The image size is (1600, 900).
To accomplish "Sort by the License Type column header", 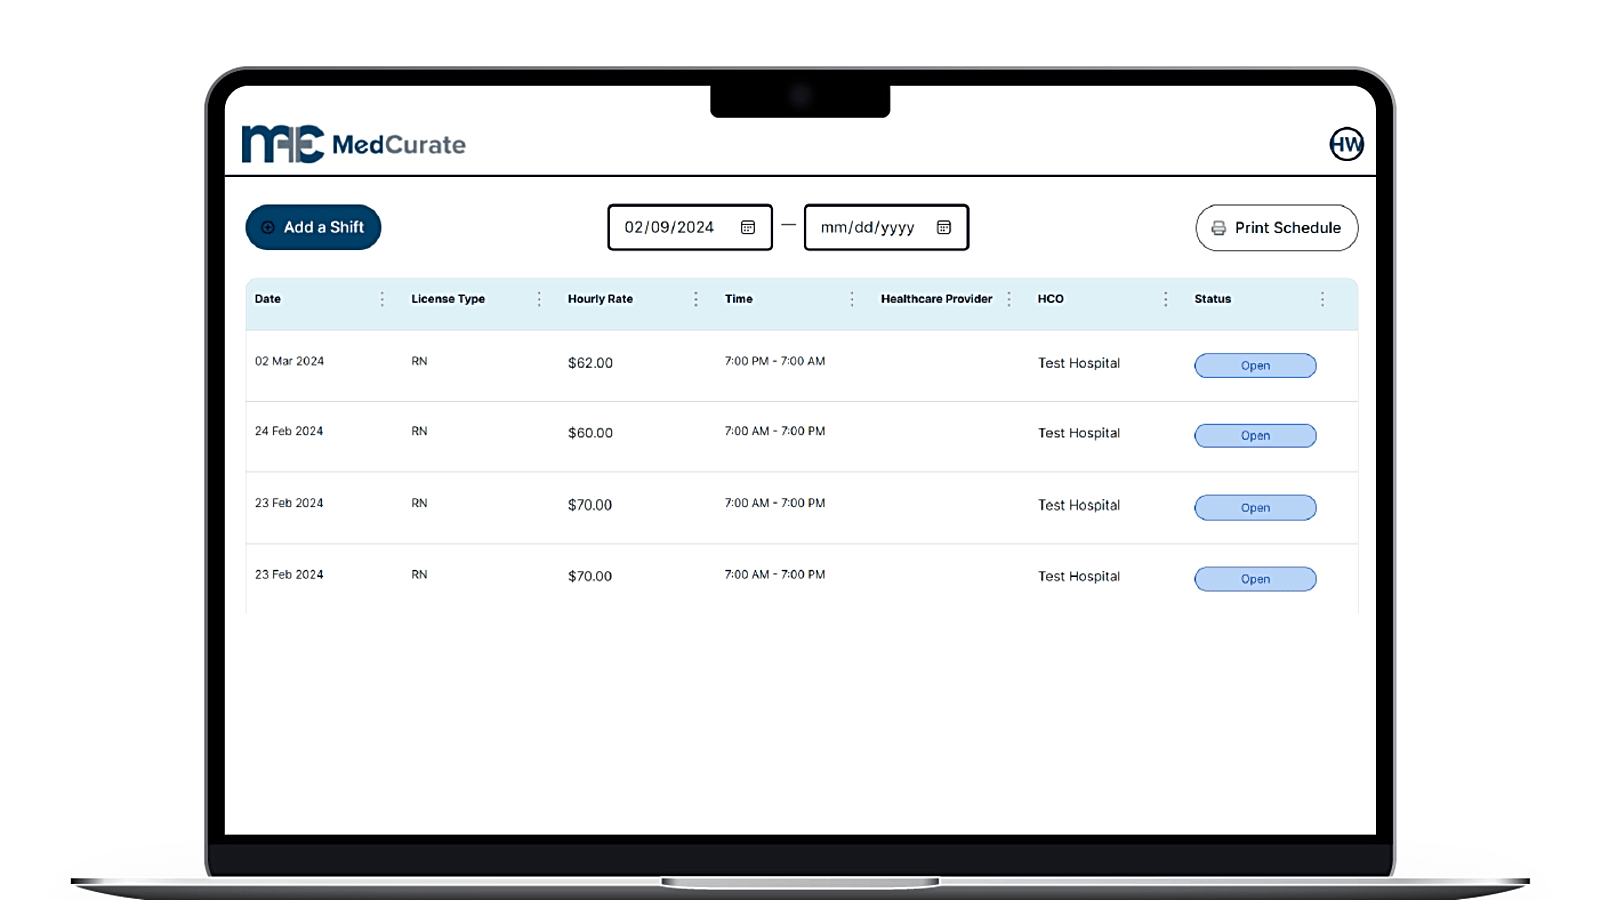I will 448,299.
